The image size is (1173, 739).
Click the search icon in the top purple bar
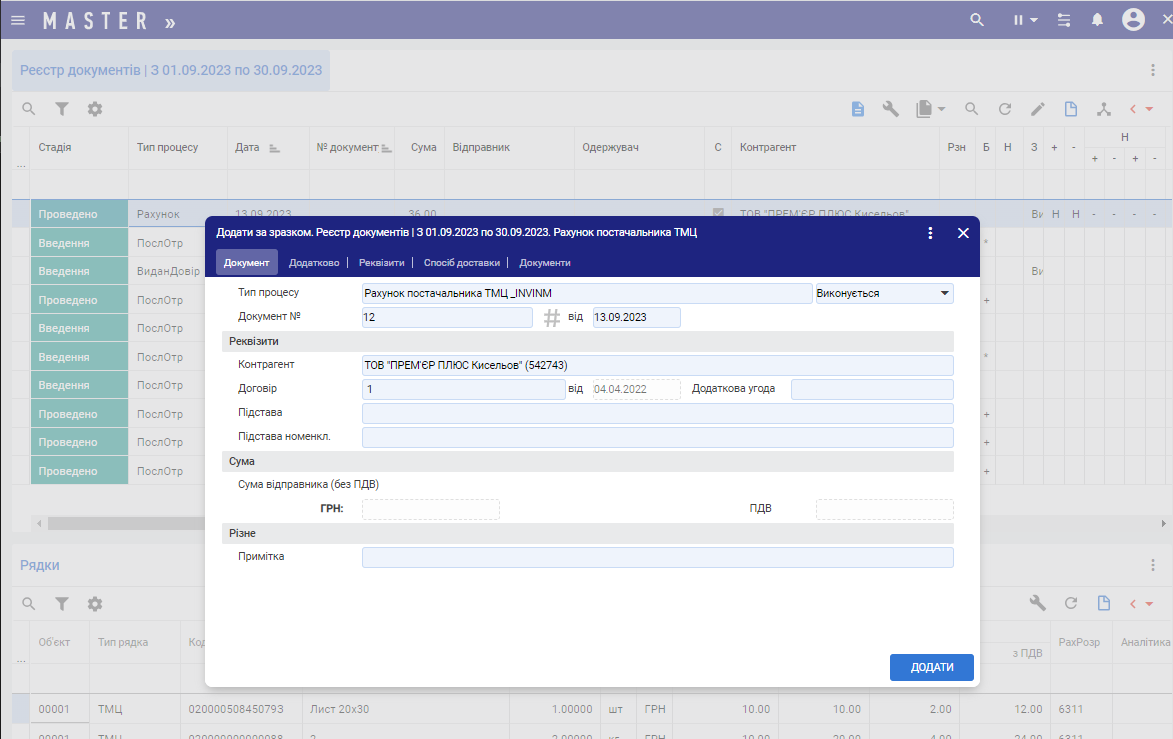978,20
